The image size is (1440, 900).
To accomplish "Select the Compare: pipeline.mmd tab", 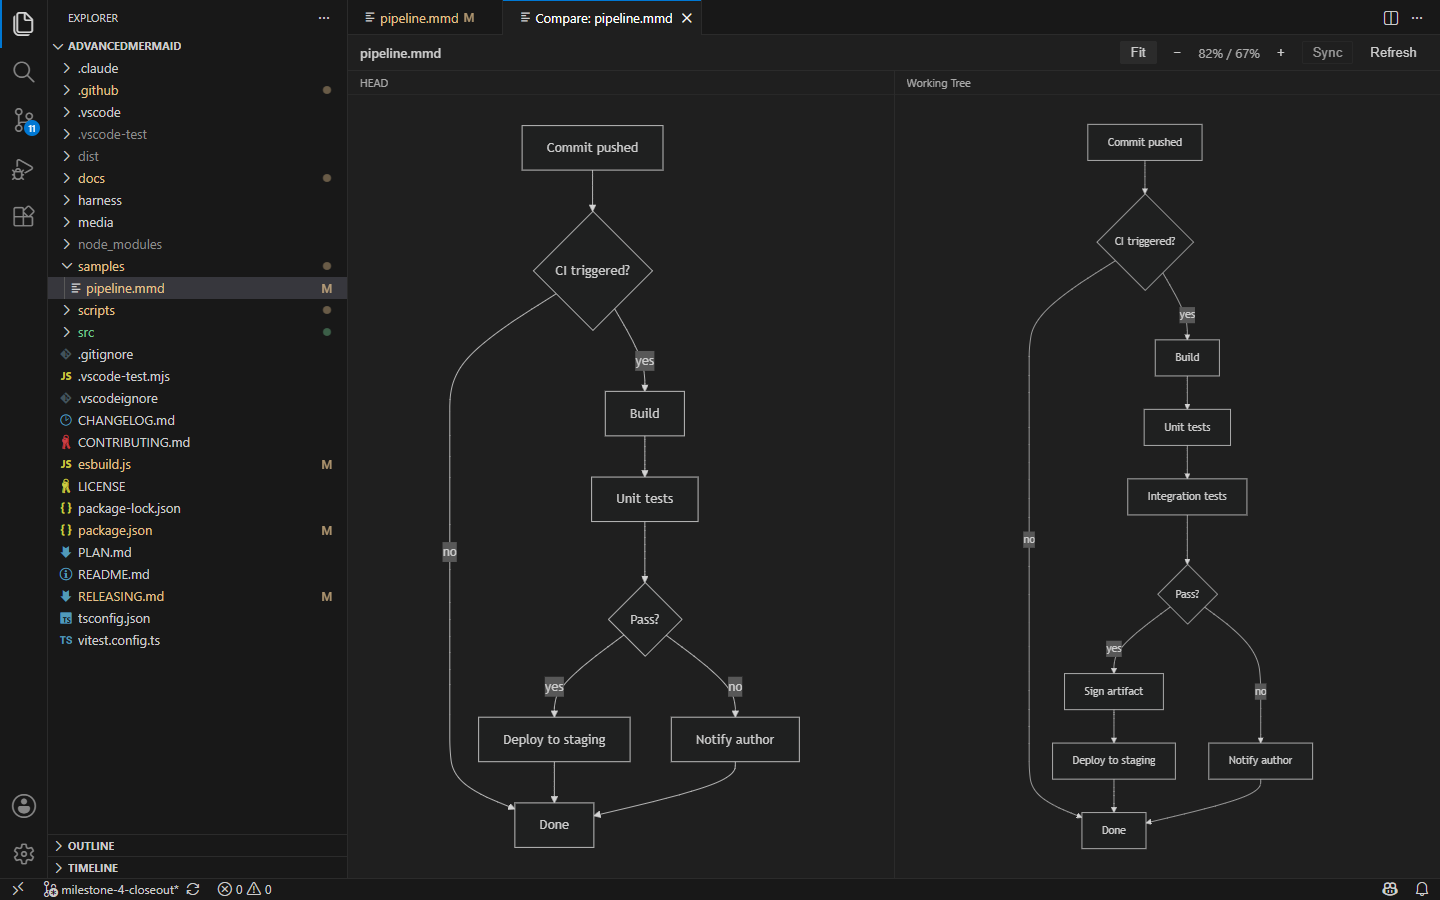I will (602, 18).
